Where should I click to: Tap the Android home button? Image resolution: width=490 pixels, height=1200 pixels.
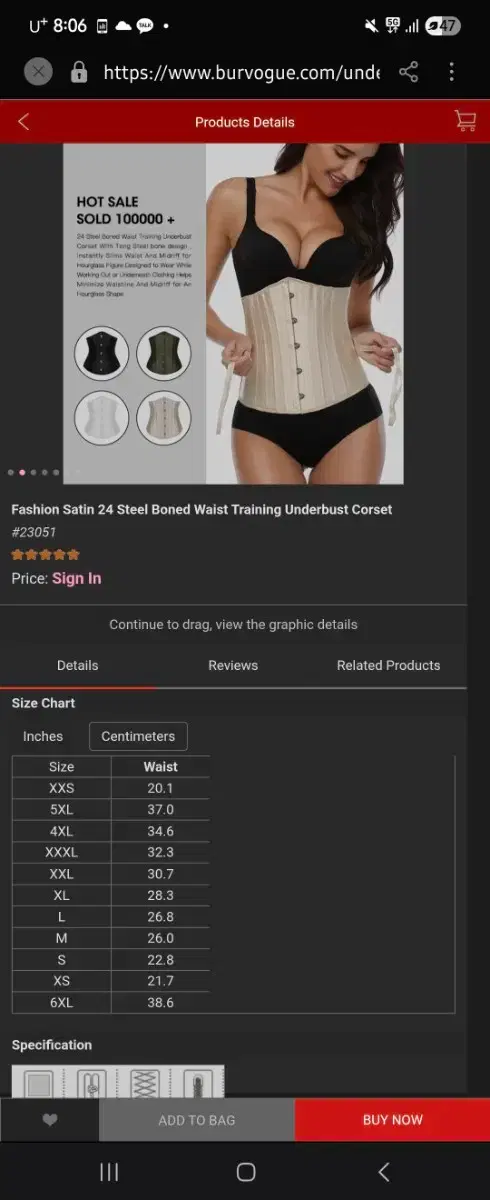[245, 1172]
